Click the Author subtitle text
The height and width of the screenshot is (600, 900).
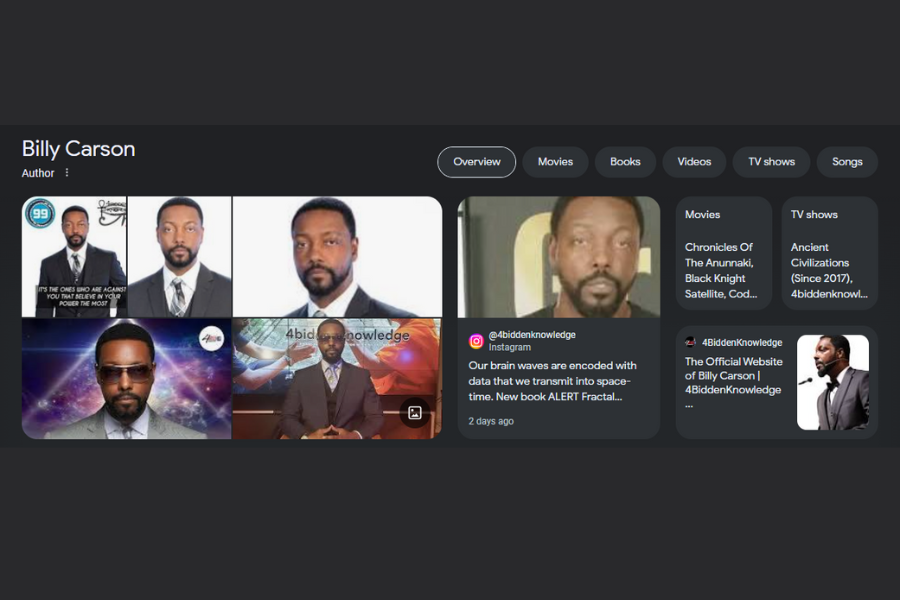click(38, 173)
